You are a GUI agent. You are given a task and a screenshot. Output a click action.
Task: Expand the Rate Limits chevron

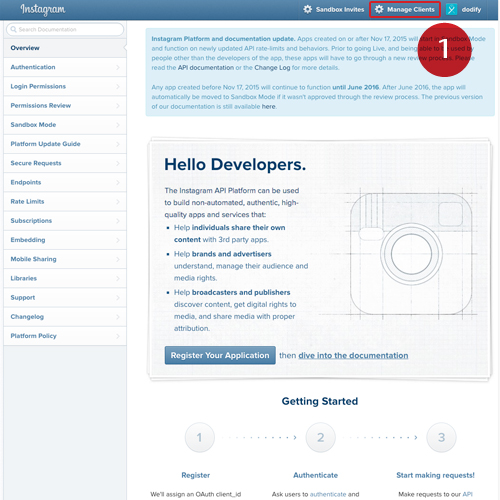coord(118,202)
